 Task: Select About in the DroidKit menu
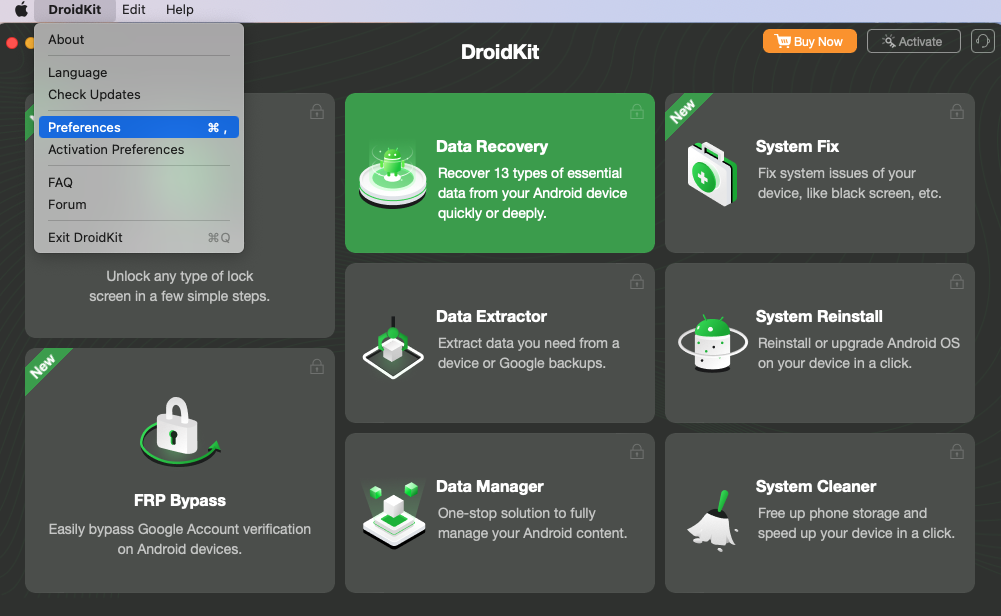(x=139, y=40)
